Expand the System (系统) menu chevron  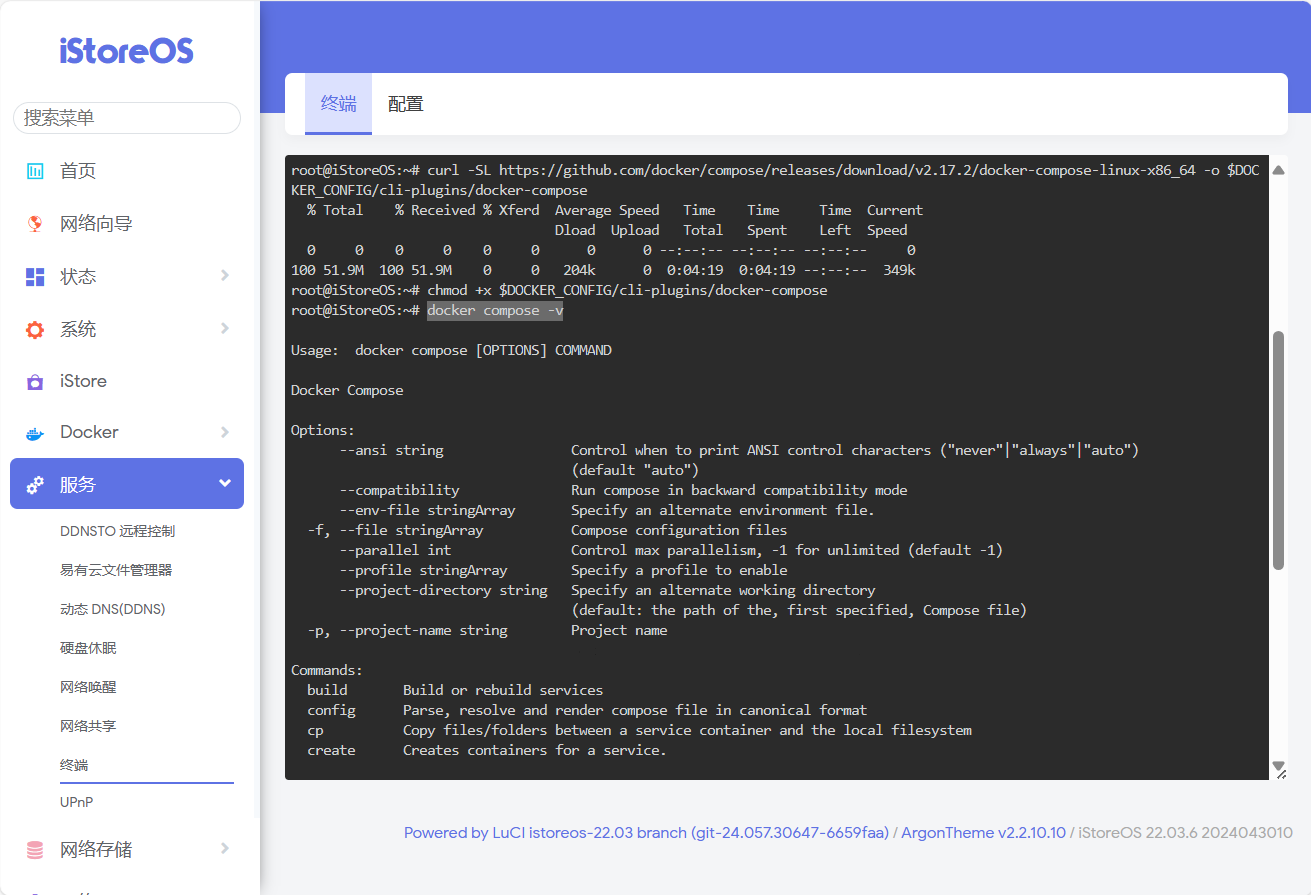(x=224, y=329)
